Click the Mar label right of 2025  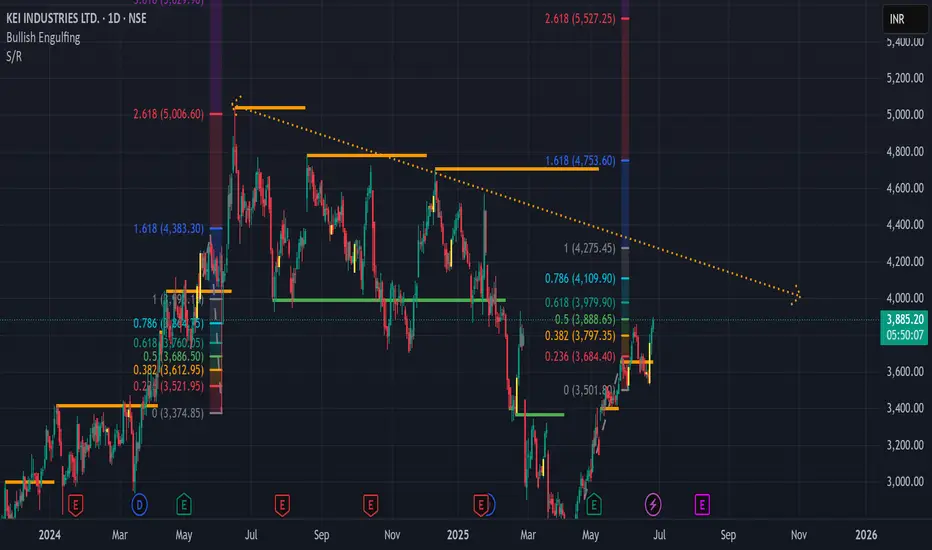pyautogui.click(x=528, y=535)
